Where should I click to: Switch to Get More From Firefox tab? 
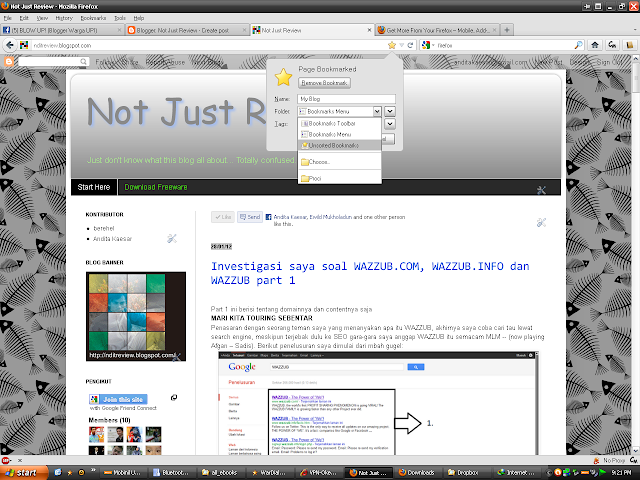437,30
